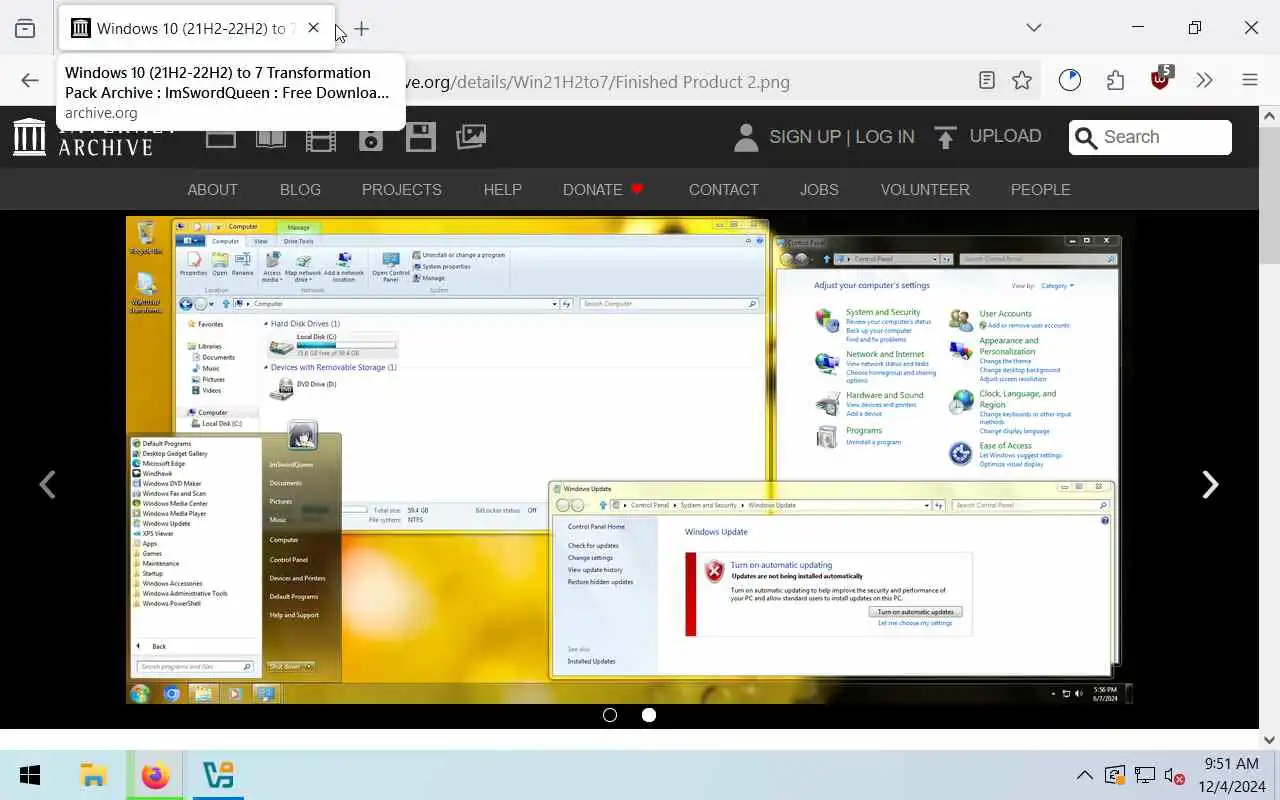Click the muted volume tray icon
This screenshot has height=800, width=1280.
(x=1176, y=775)
